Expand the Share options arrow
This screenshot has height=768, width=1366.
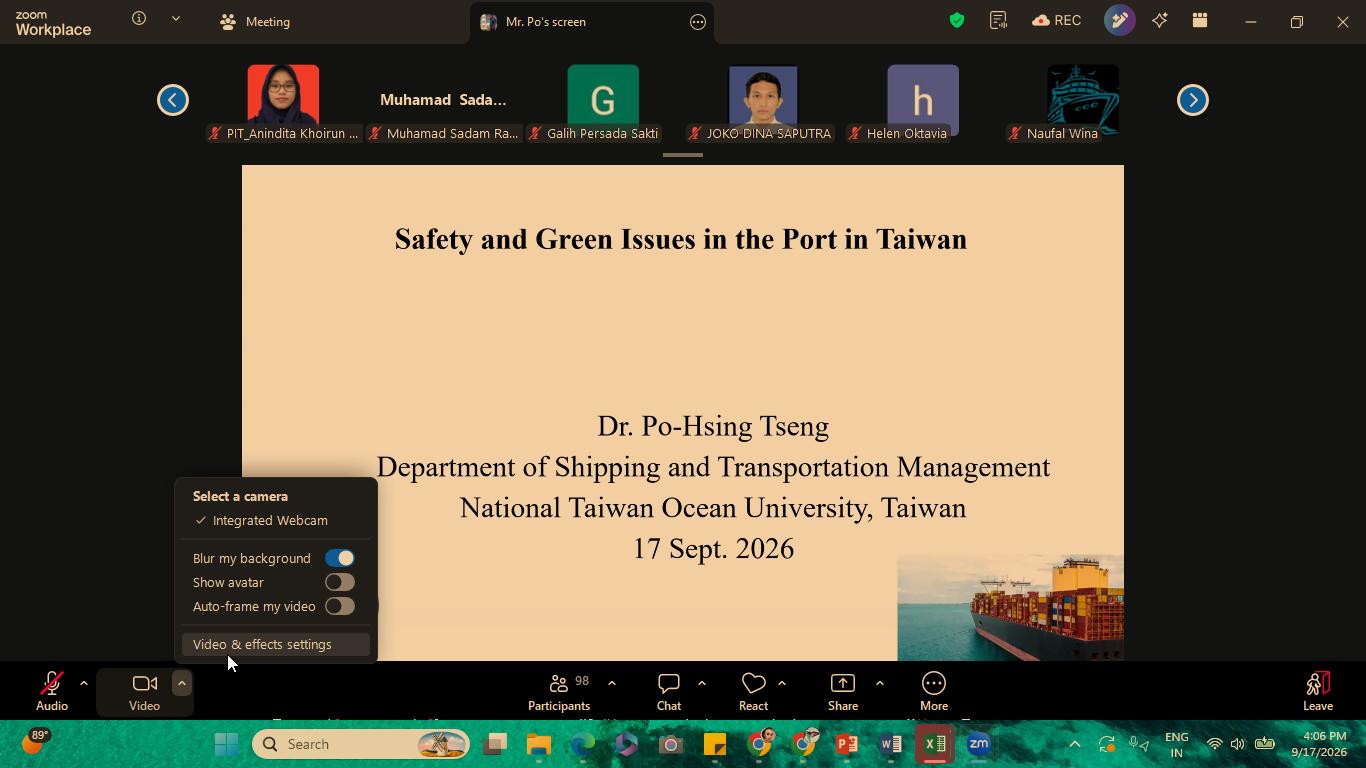tap(879, 684)
